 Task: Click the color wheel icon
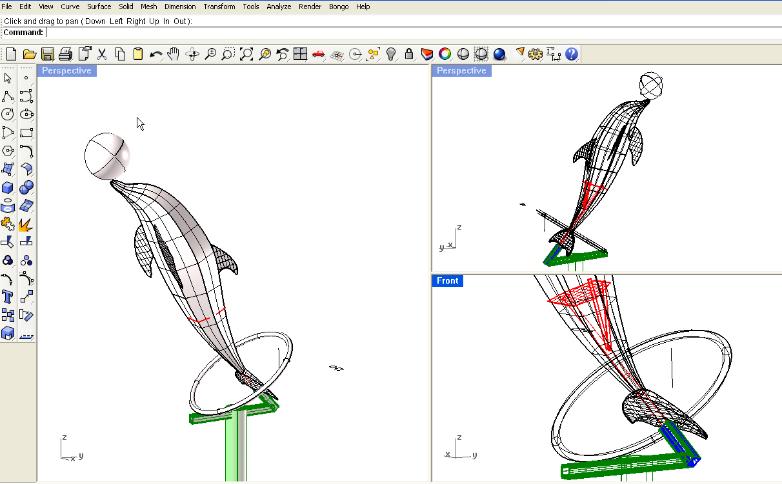point(445,54)
